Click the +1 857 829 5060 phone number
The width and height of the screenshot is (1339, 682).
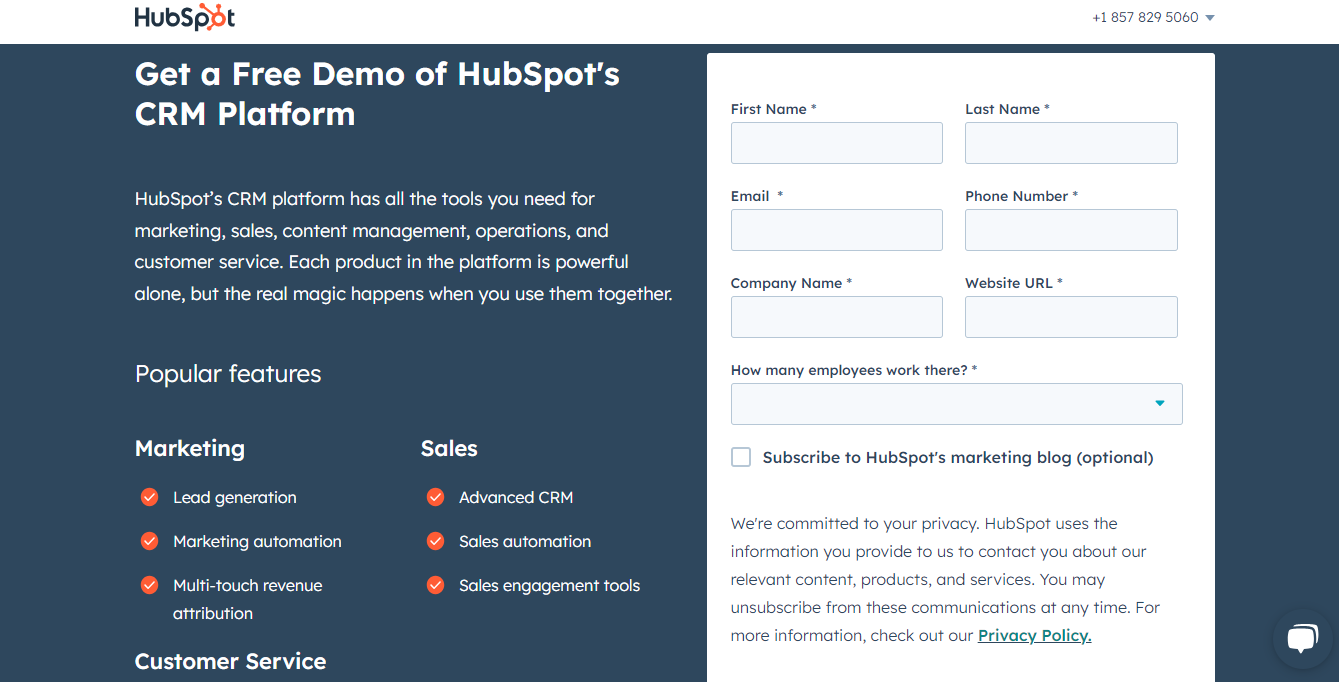click(1145, 17)
